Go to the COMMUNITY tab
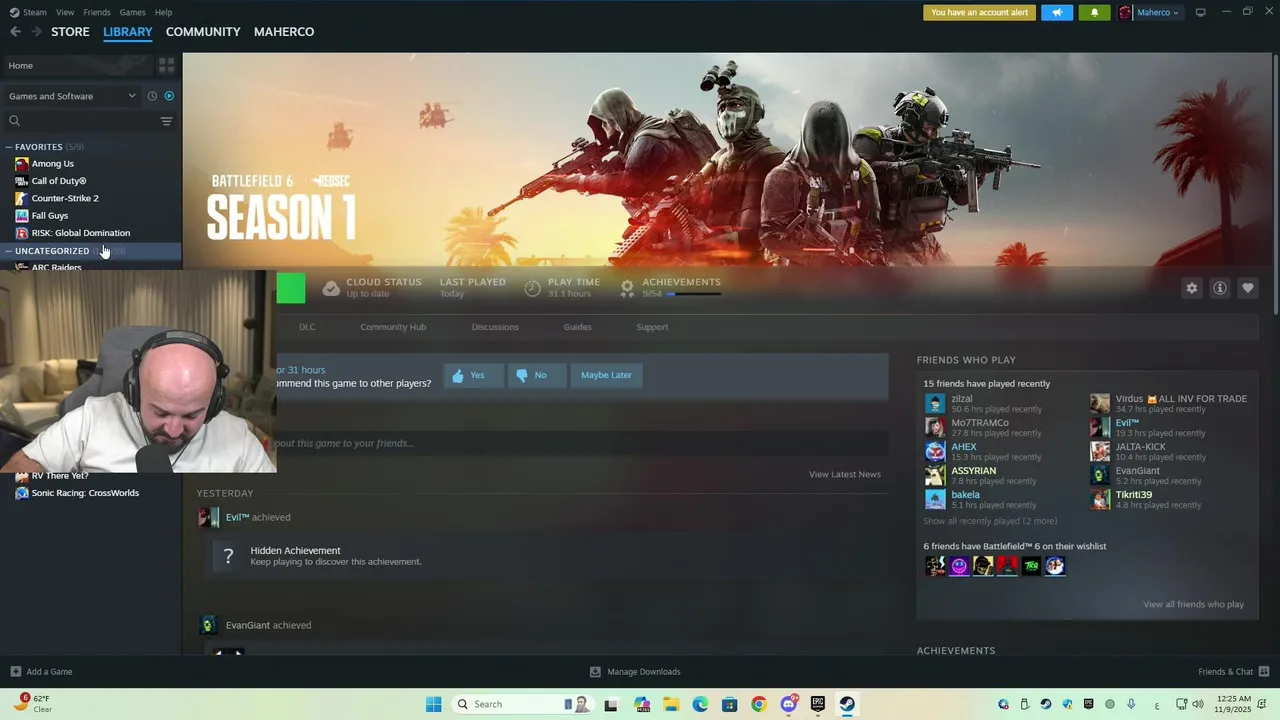 click(203, 32)
